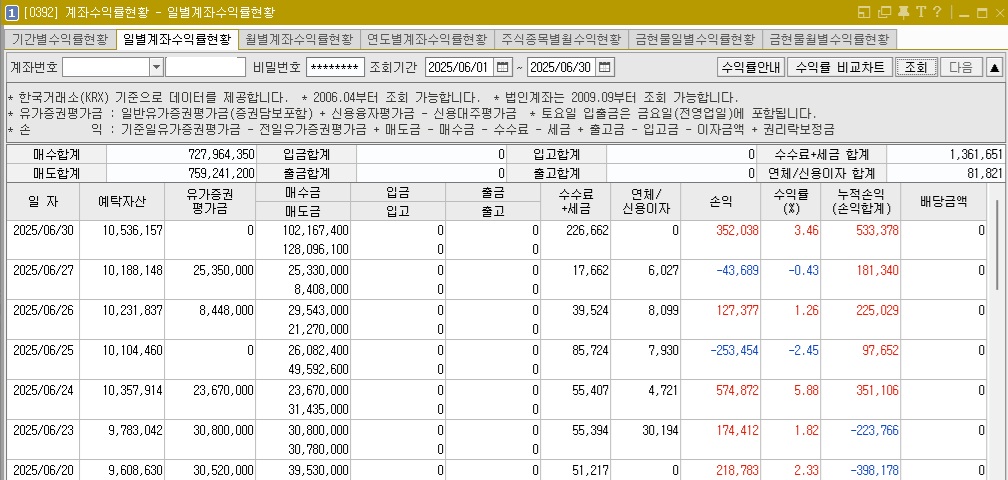The height and width of the screenshot is (480, 1008).
Task: Click the 연체/신용이자 합계 label
Action: point(822,173)
